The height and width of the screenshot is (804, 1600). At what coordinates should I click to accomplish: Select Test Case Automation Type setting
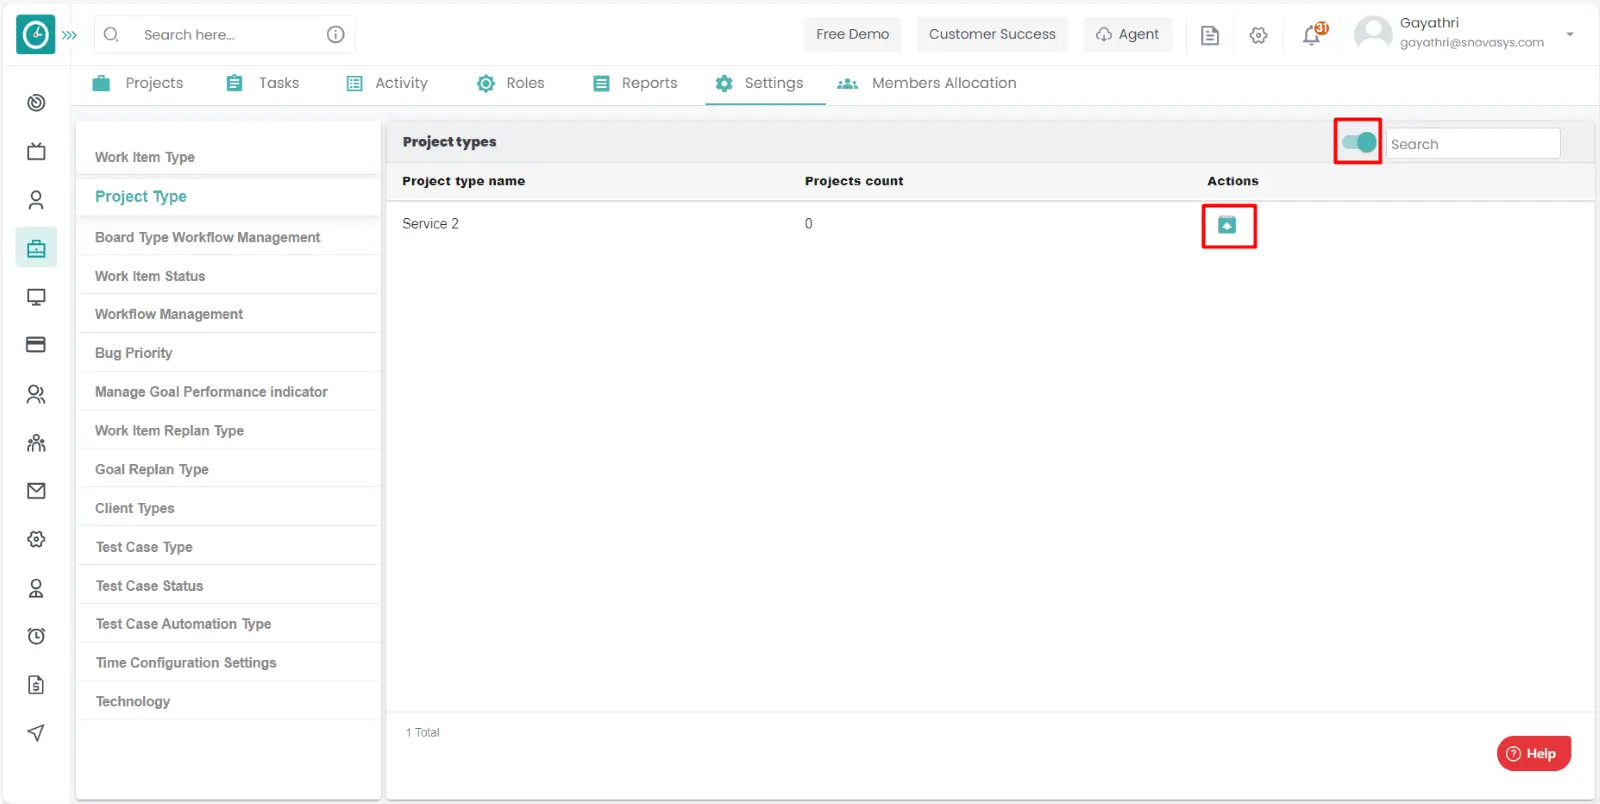[x=228, y=624]
